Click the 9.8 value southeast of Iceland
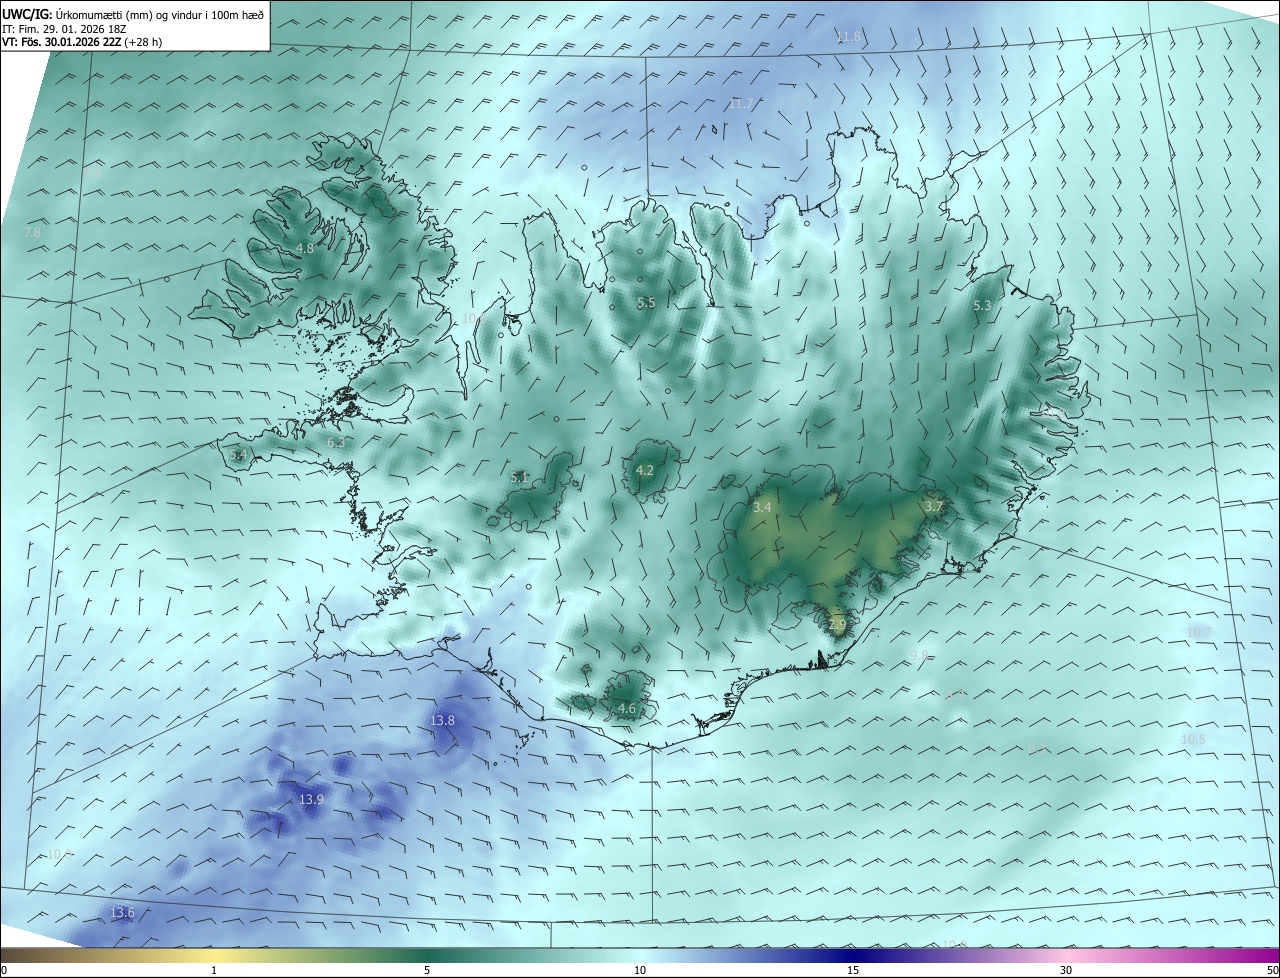The height and width of the screenshot is (978, 1280). tap(919, 655)
